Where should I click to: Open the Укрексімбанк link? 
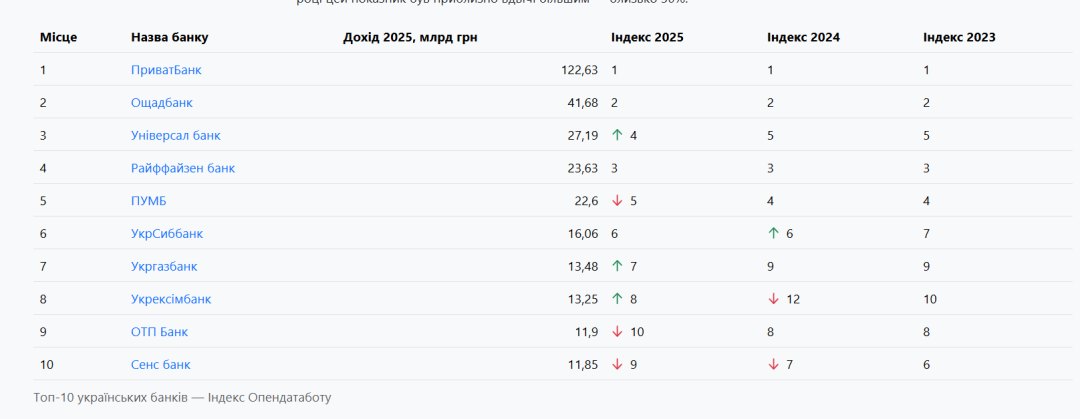tap(171, 299)
